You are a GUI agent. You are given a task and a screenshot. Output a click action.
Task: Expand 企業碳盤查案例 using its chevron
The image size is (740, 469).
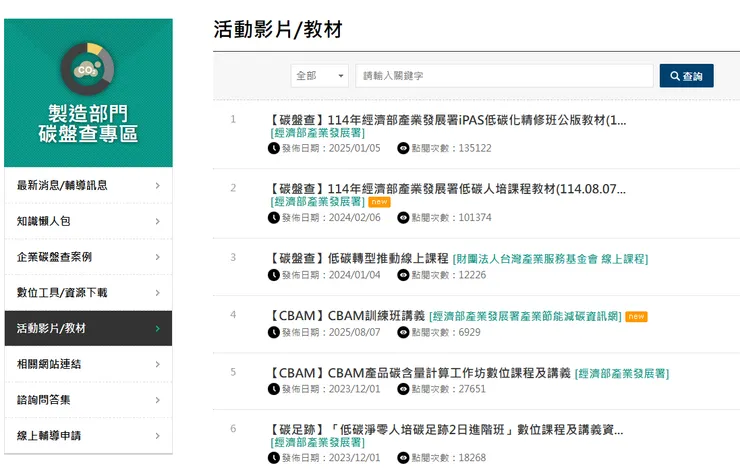(158, 257)
